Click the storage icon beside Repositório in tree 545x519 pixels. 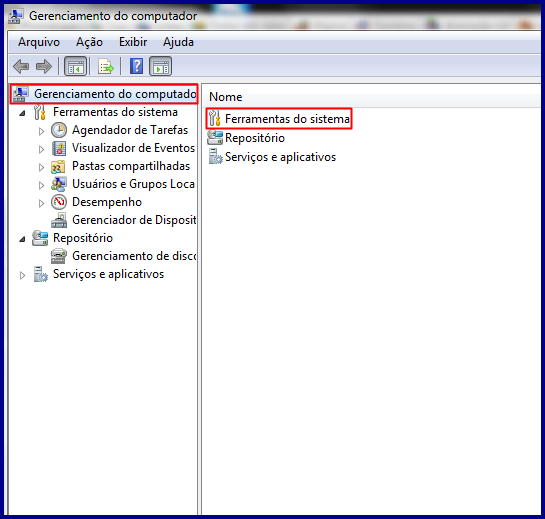point(40,238)
